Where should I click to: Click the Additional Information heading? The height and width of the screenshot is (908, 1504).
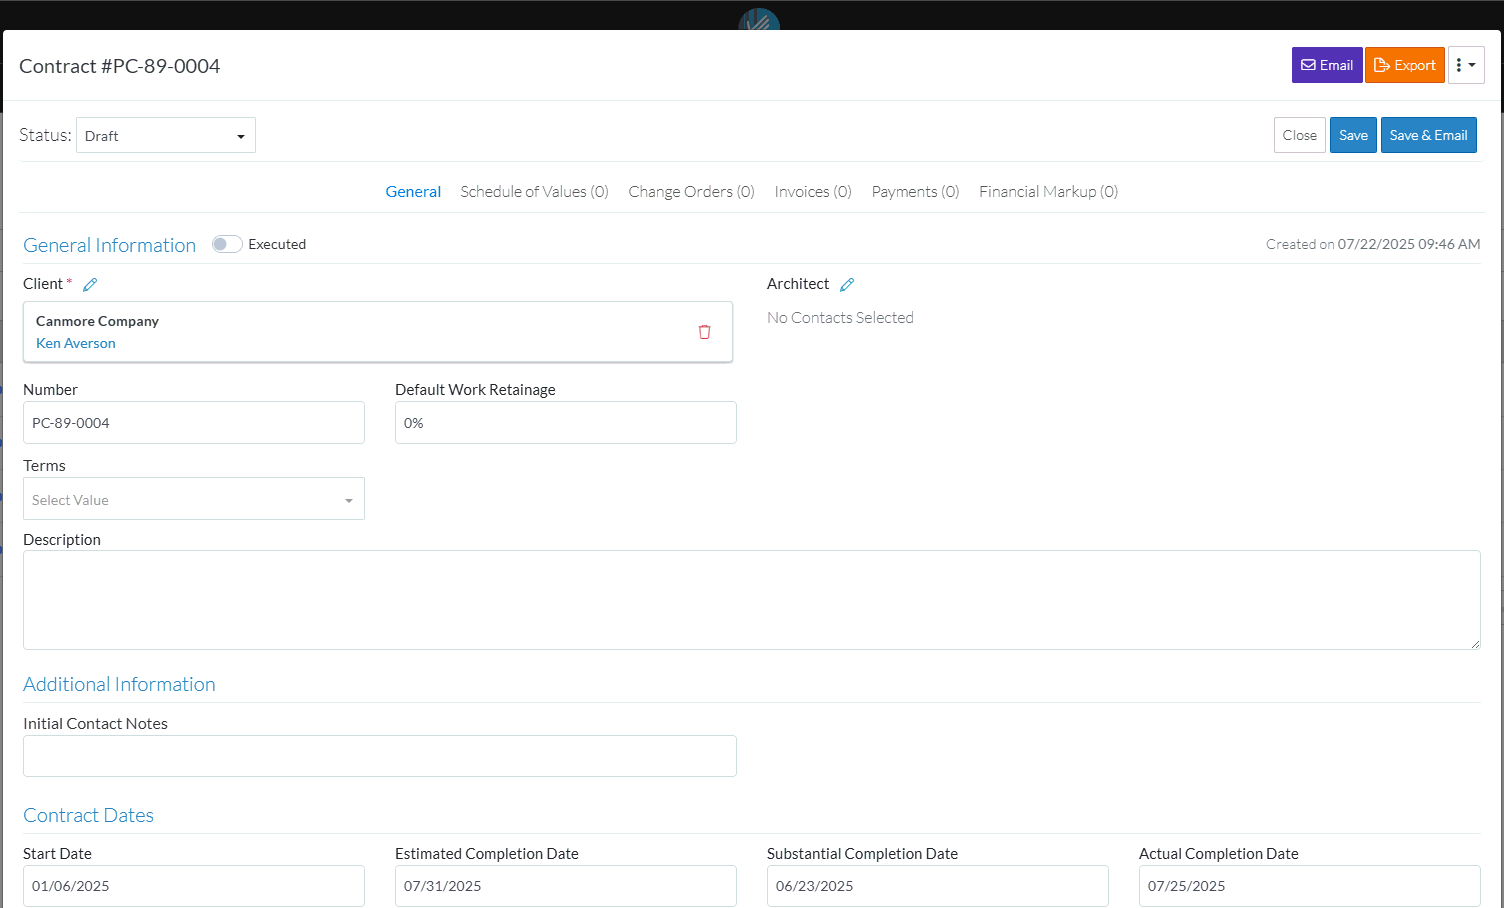[x=119, y=684]
